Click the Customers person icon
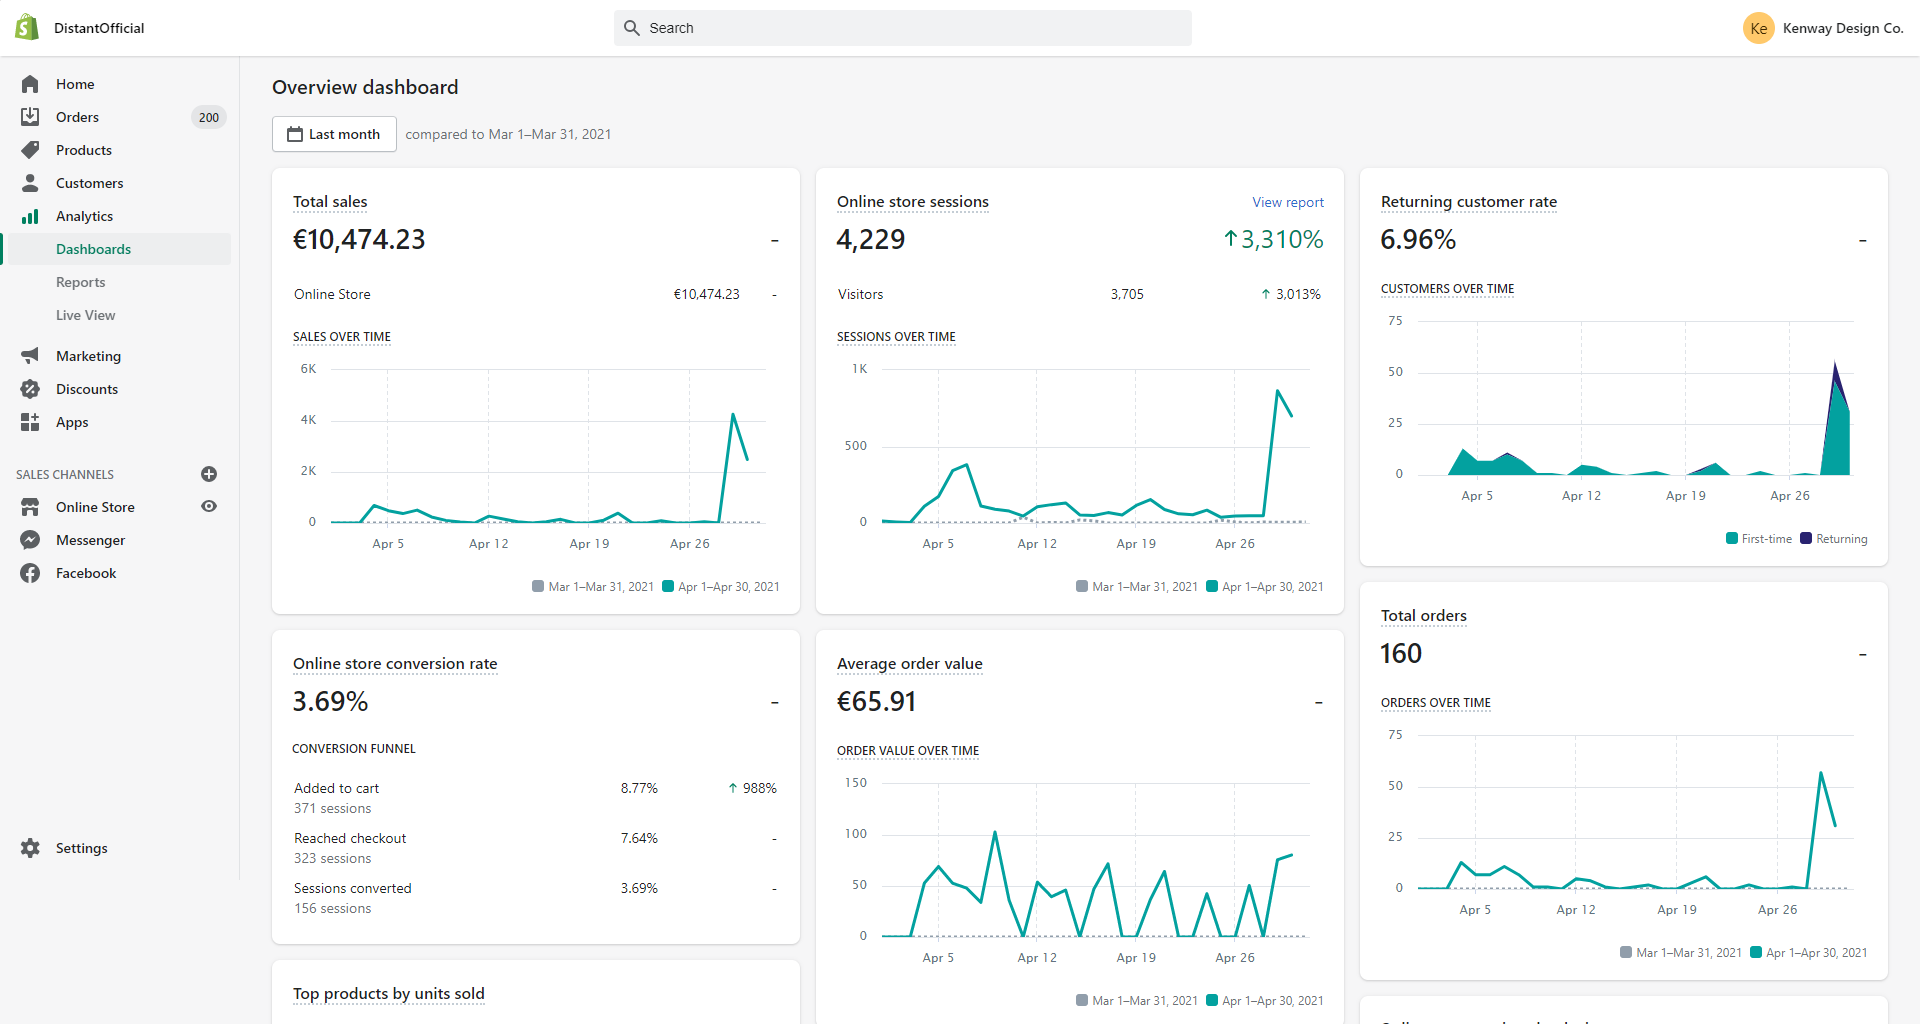This screenshot has width=1920, height=1024. (x=30, y=183)
